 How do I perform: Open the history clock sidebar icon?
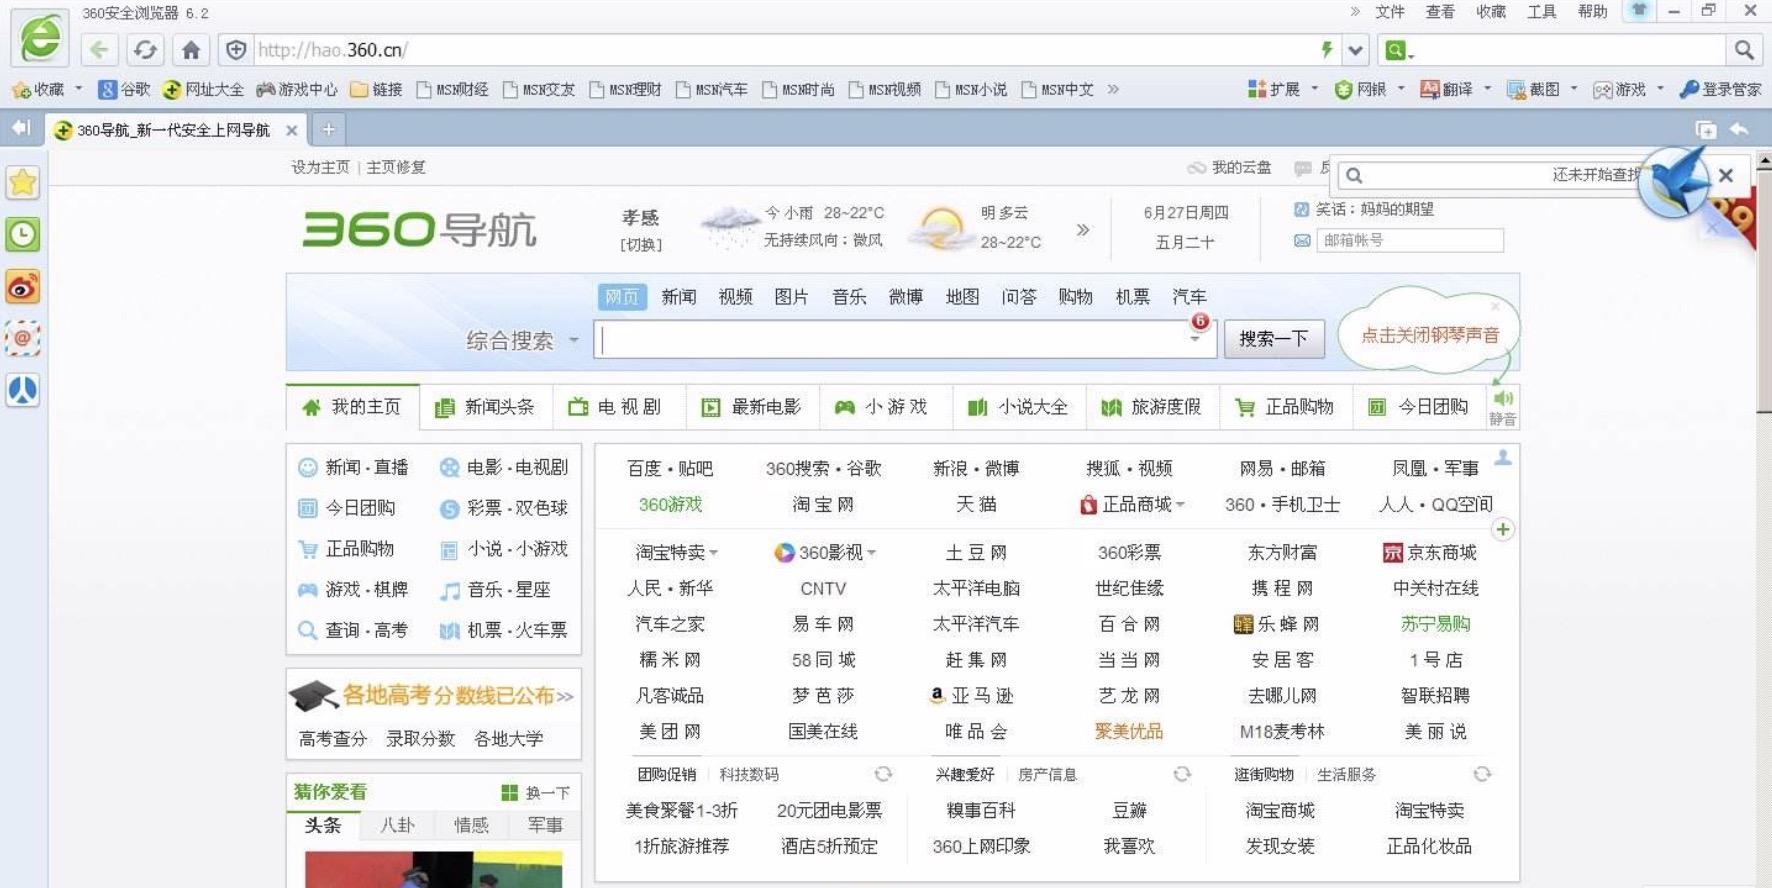[23, 235]
